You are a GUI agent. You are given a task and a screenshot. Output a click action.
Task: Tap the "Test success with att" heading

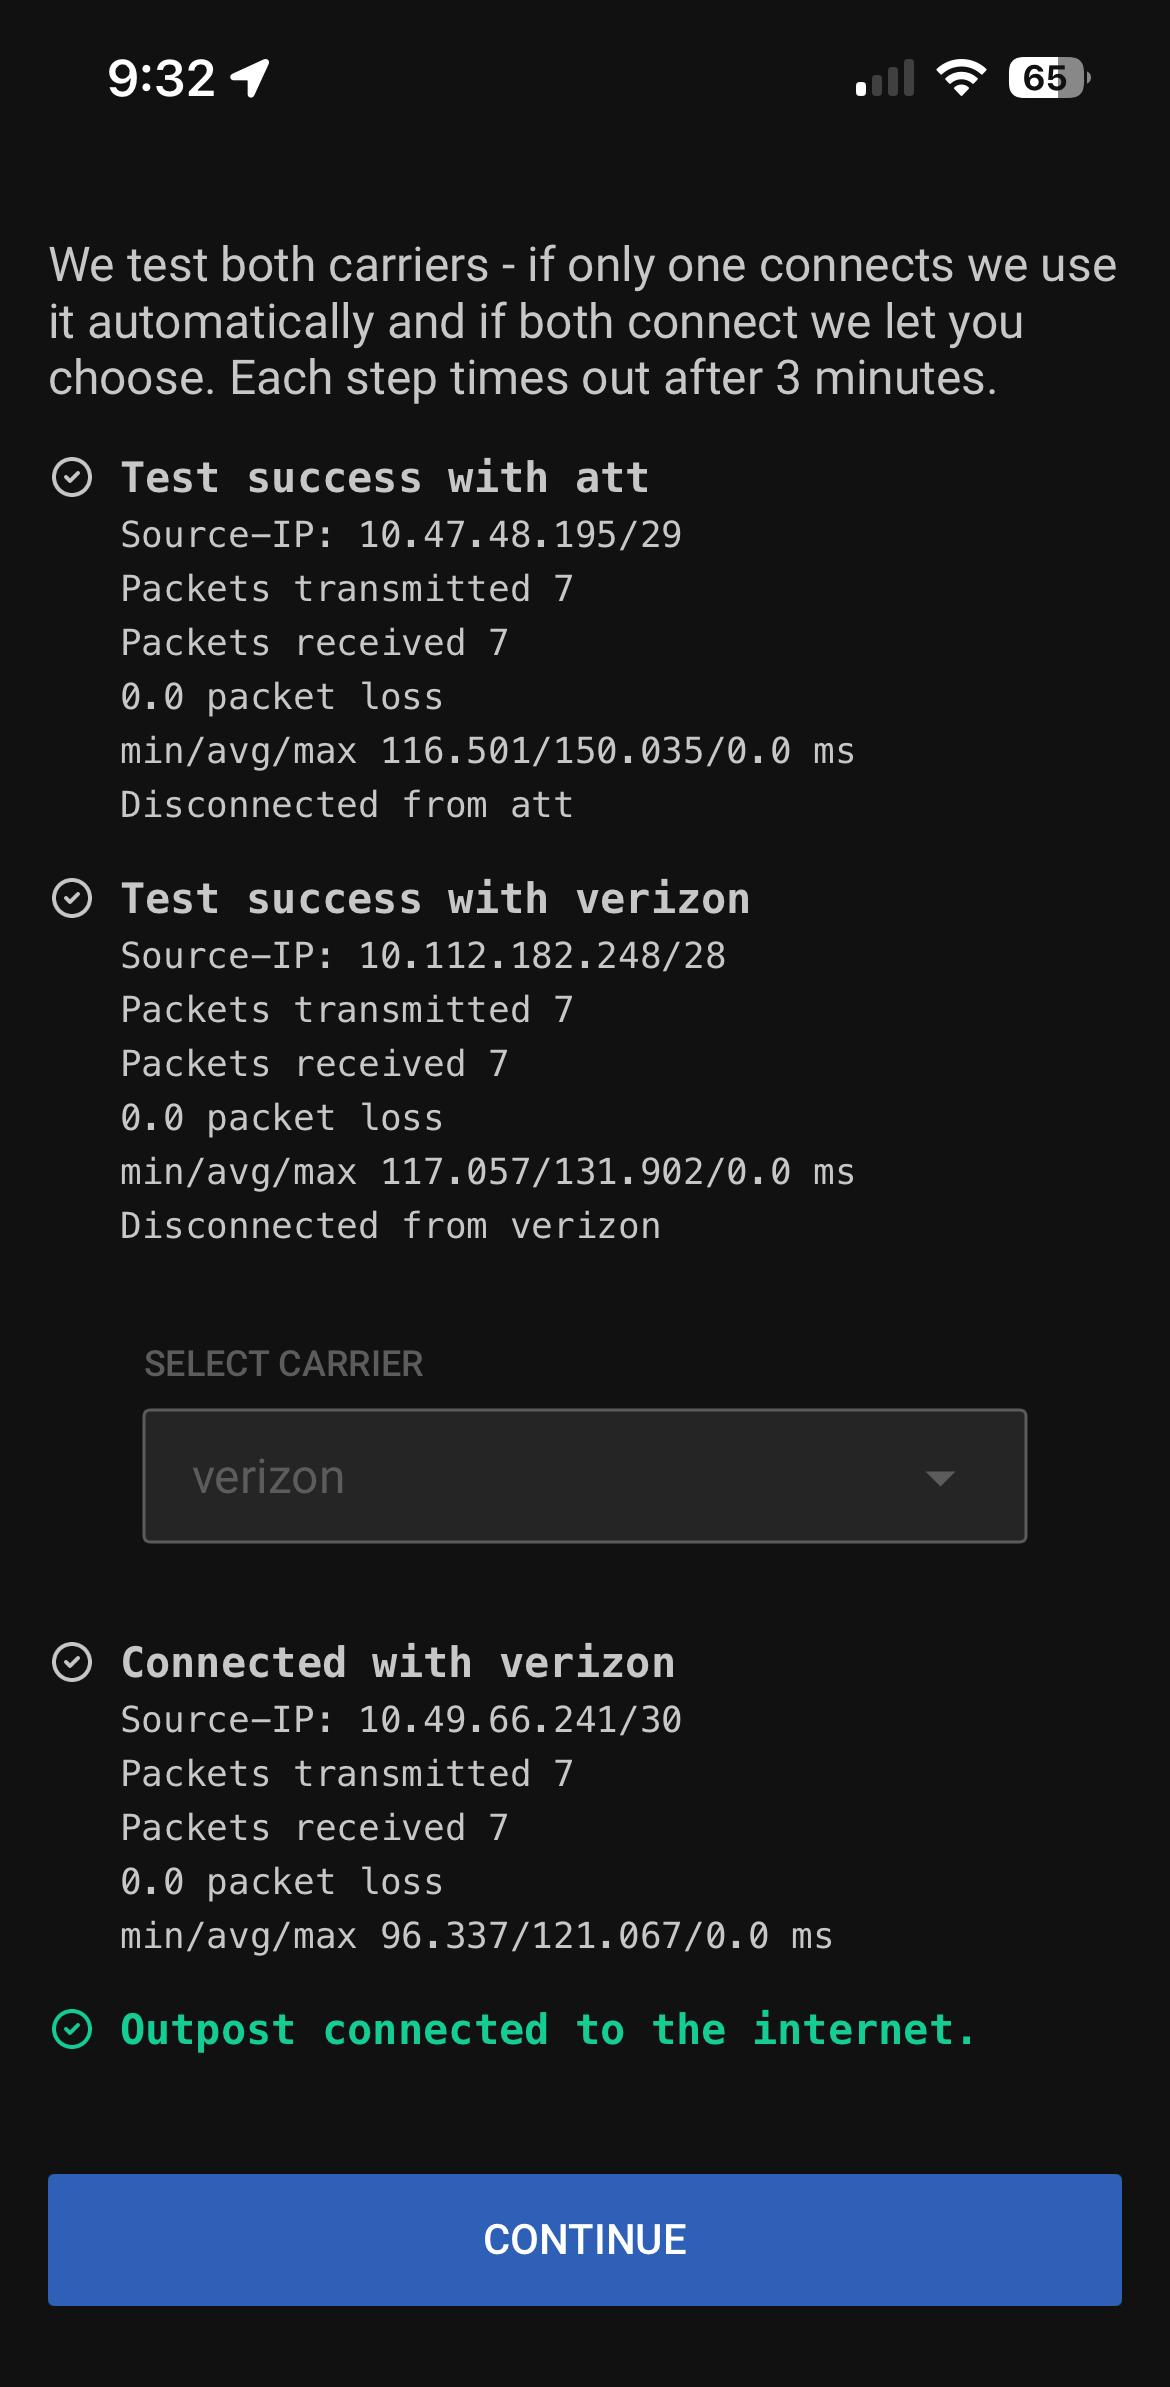click(385, 478)
